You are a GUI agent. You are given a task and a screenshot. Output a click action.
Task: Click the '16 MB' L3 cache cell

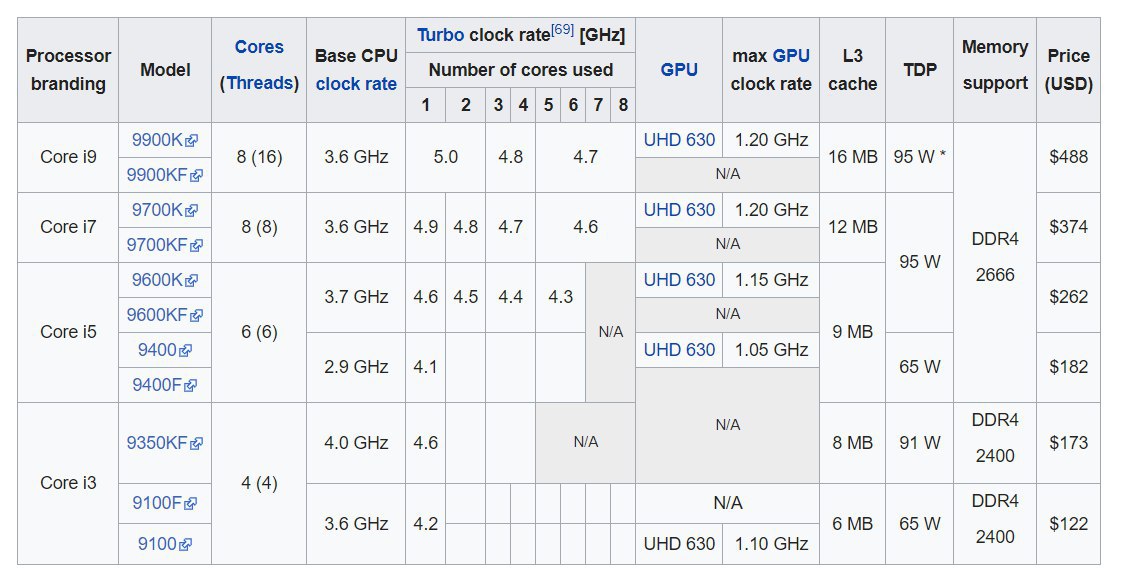point(852,157)
